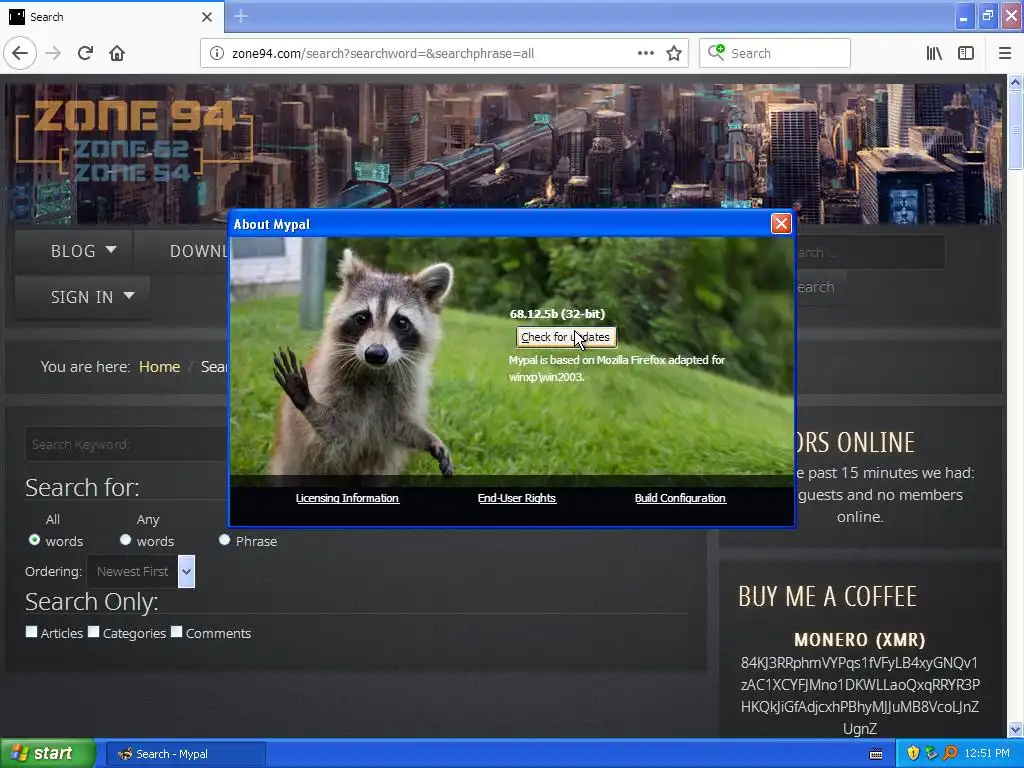The height and width of the screenshot is (768, 1024).
Task: Close the Search tab
Action: coord(206,17)
